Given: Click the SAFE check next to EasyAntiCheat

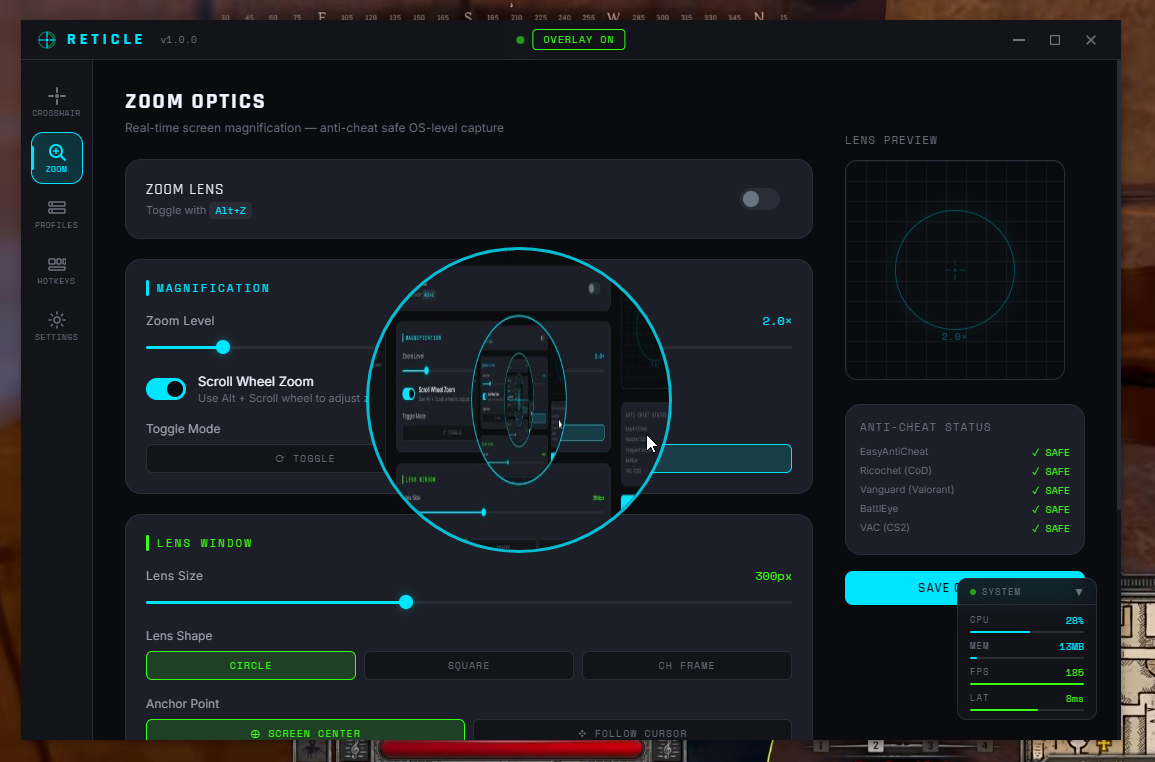Looking at the screenshot, I should (1051, 452).
